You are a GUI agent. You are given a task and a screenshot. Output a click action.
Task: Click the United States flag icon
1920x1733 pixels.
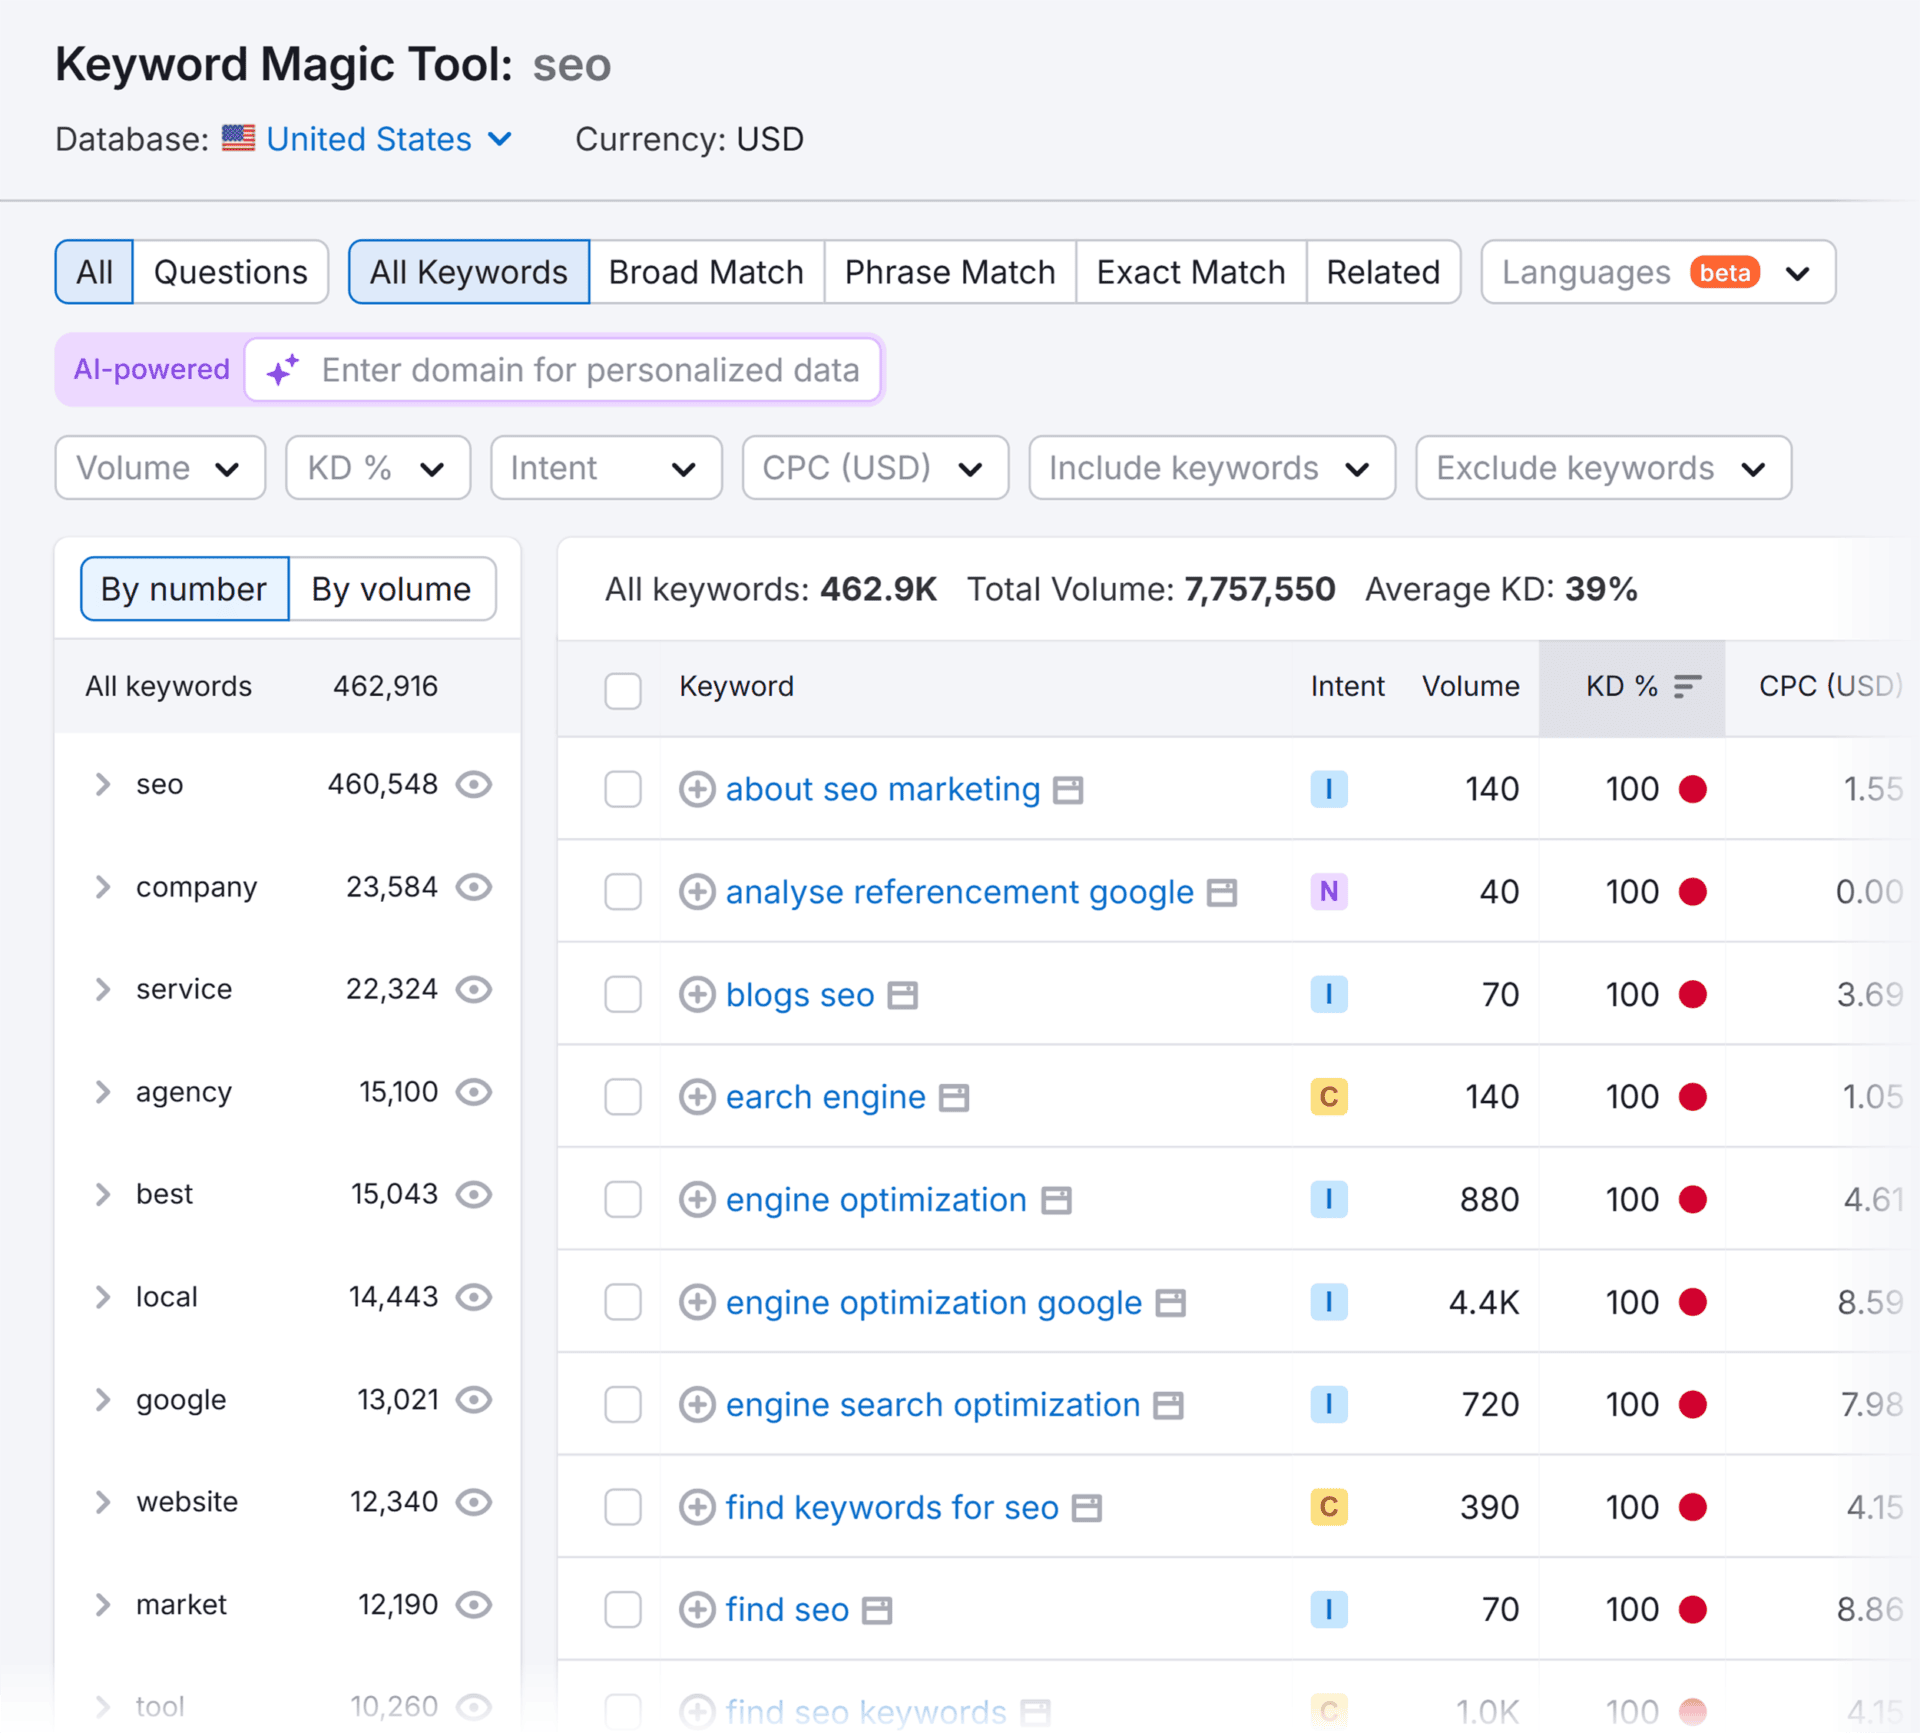(239, 139)
